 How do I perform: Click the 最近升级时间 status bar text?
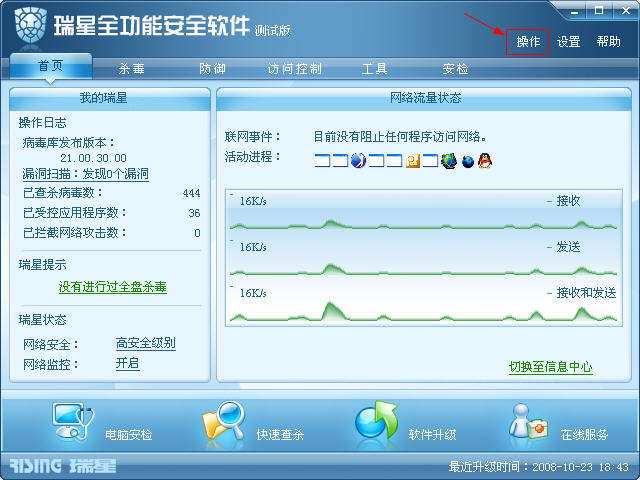click(x=538, y=467)
